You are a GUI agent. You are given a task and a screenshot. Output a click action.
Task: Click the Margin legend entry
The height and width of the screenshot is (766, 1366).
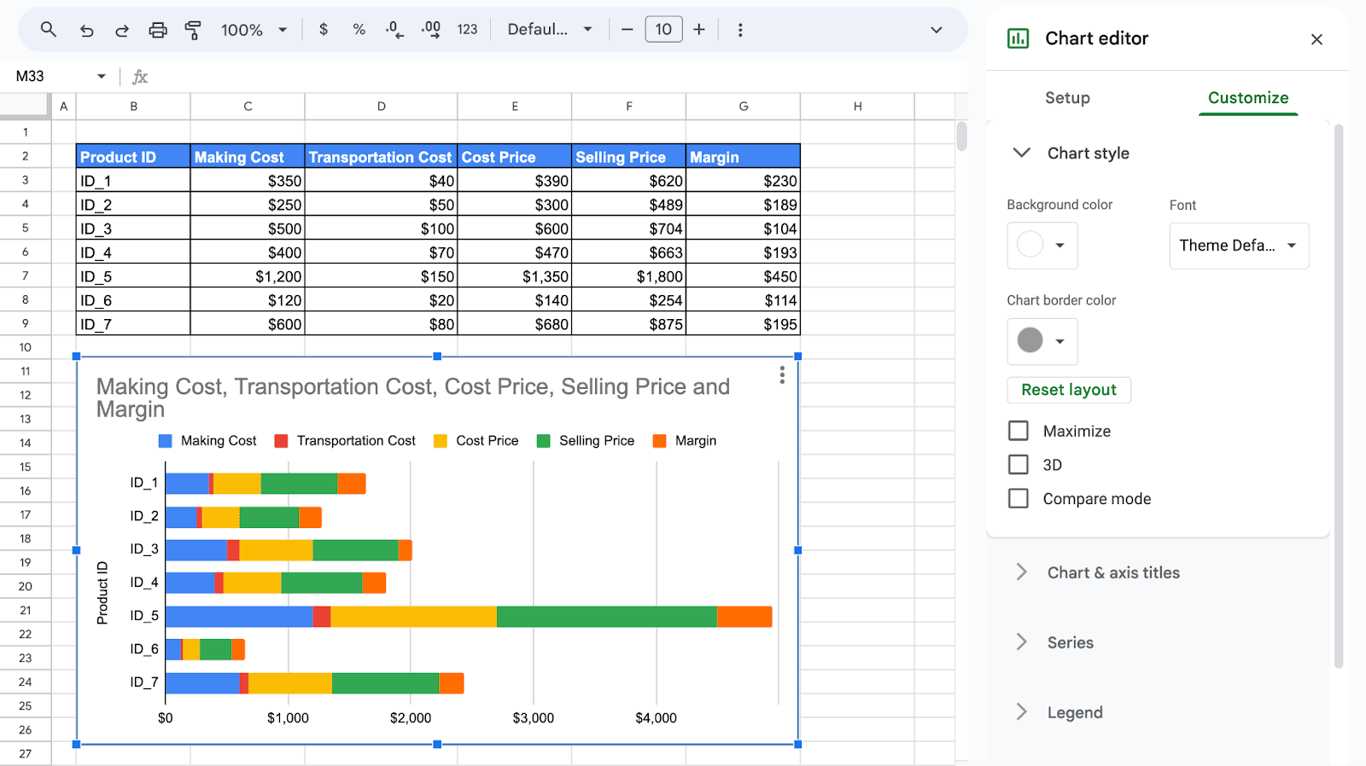coord(685,441)
